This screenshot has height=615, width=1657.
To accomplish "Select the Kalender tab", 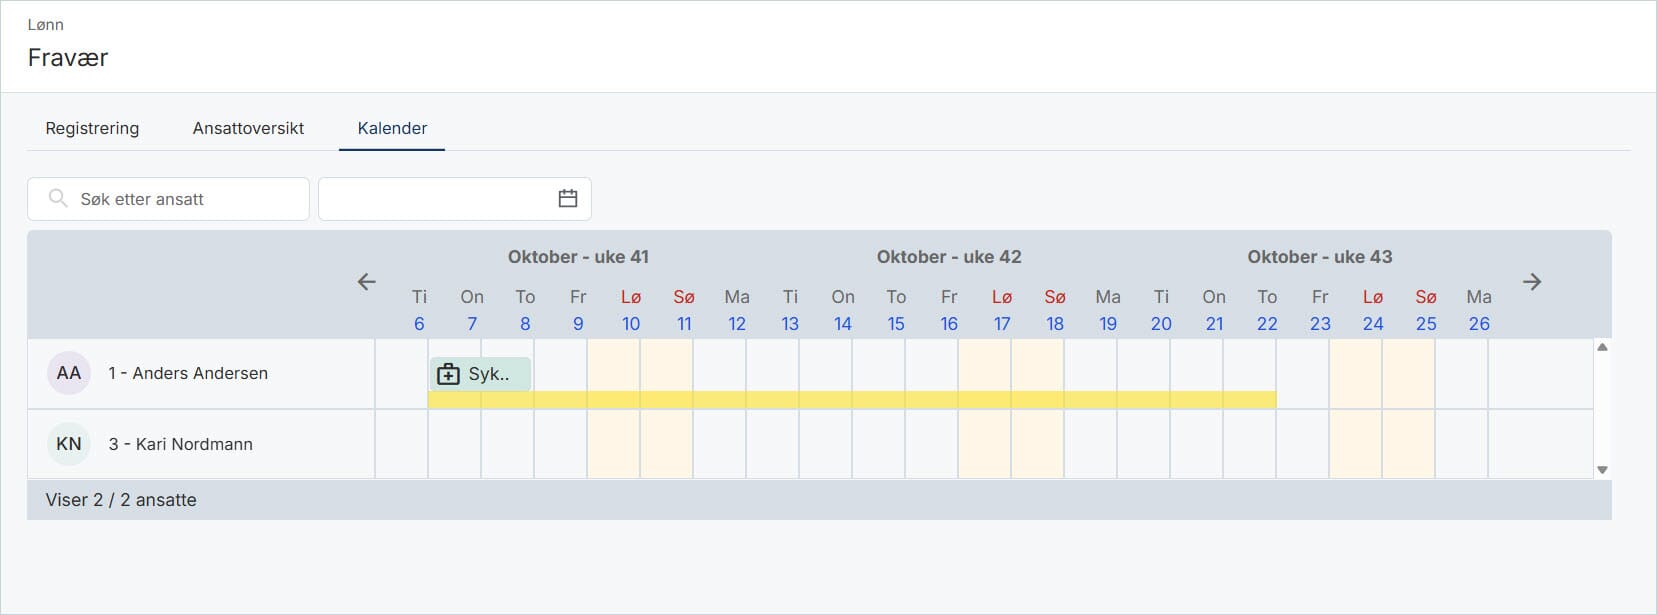I will tap(392, 128).
